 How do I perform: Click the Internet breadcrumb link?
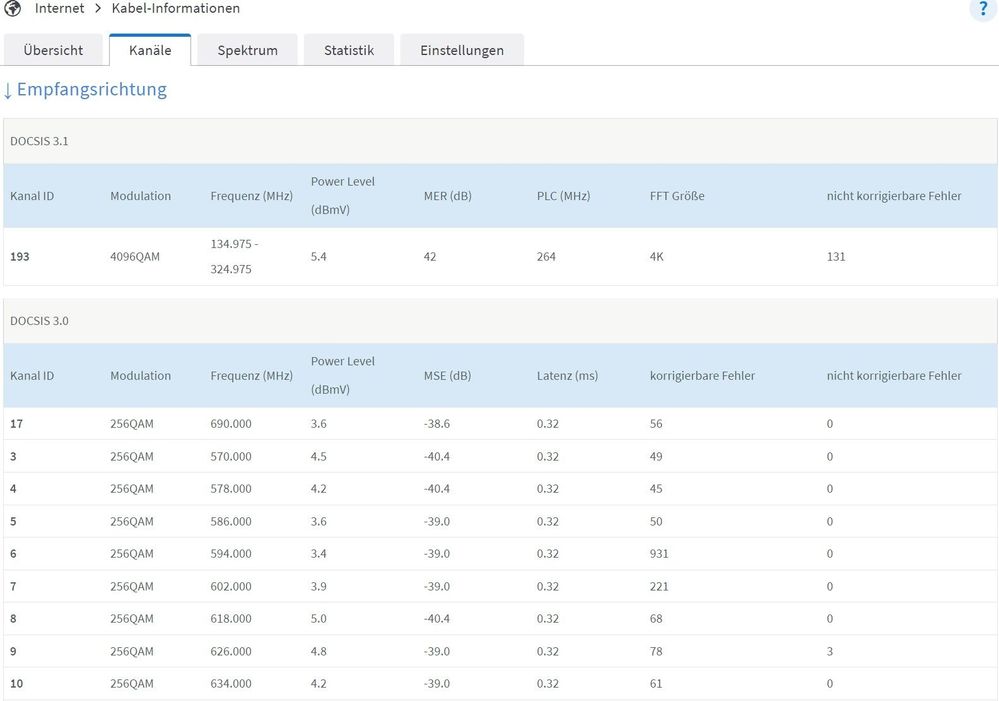click(x=59, y=9)
